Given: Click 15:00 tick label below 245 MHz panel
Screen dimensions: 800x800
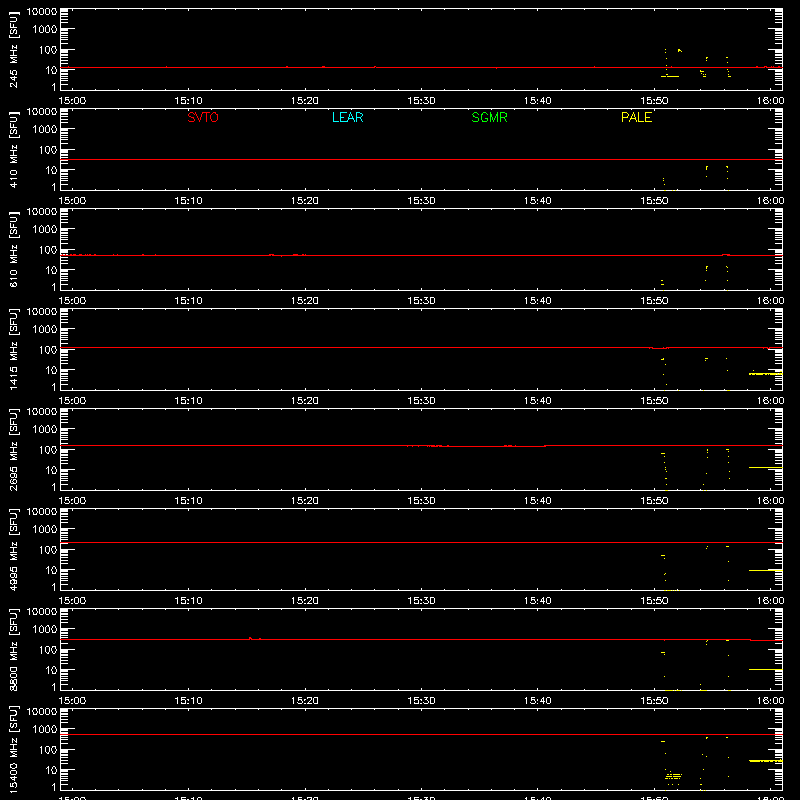Looking at the screenshot, I should [72, 101].
